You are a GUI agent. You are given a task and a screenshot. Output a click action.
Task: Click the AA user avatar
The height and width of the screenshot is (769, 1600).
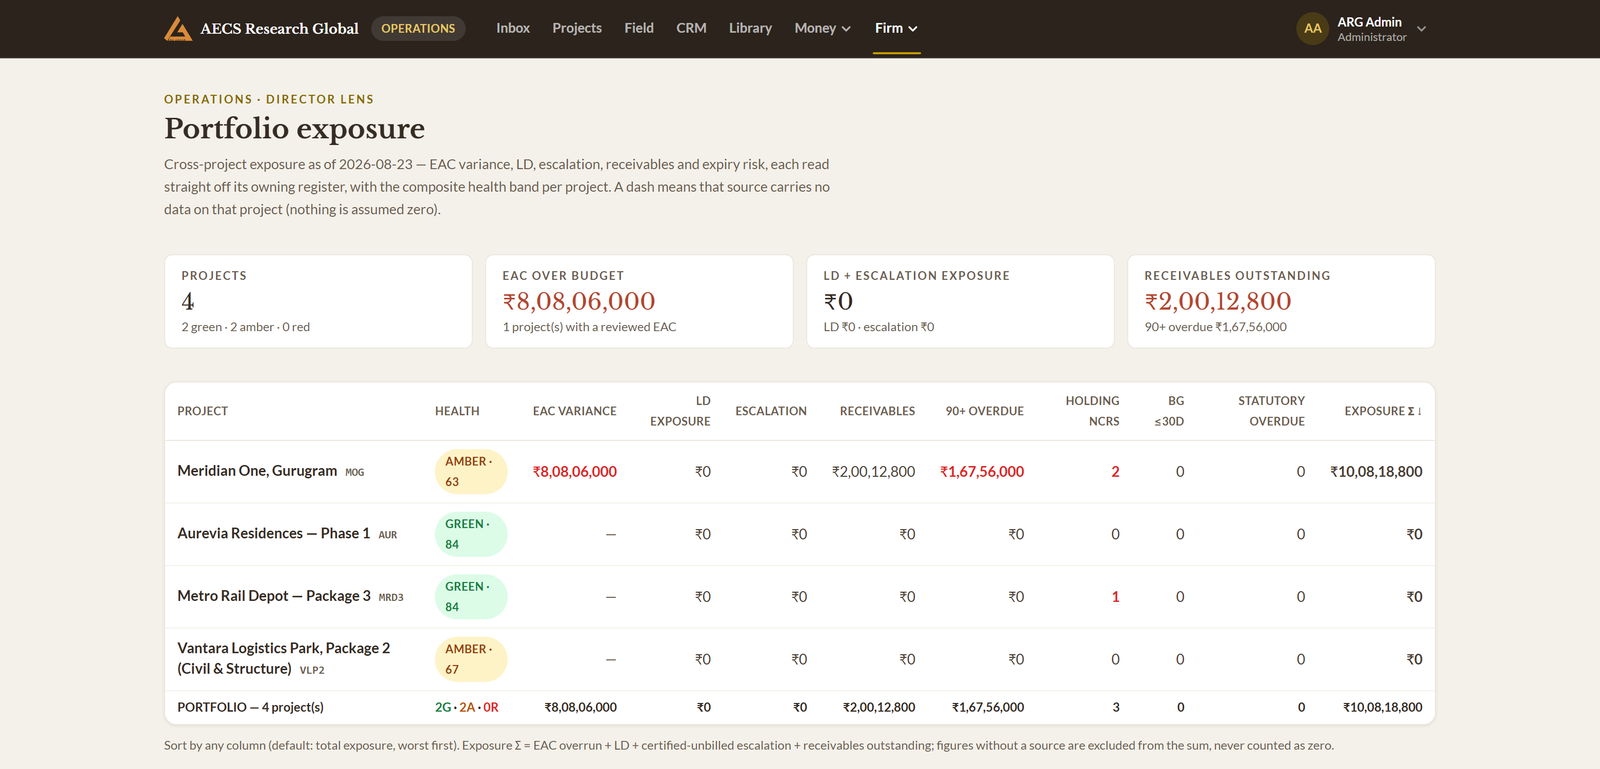point(1312,28)
